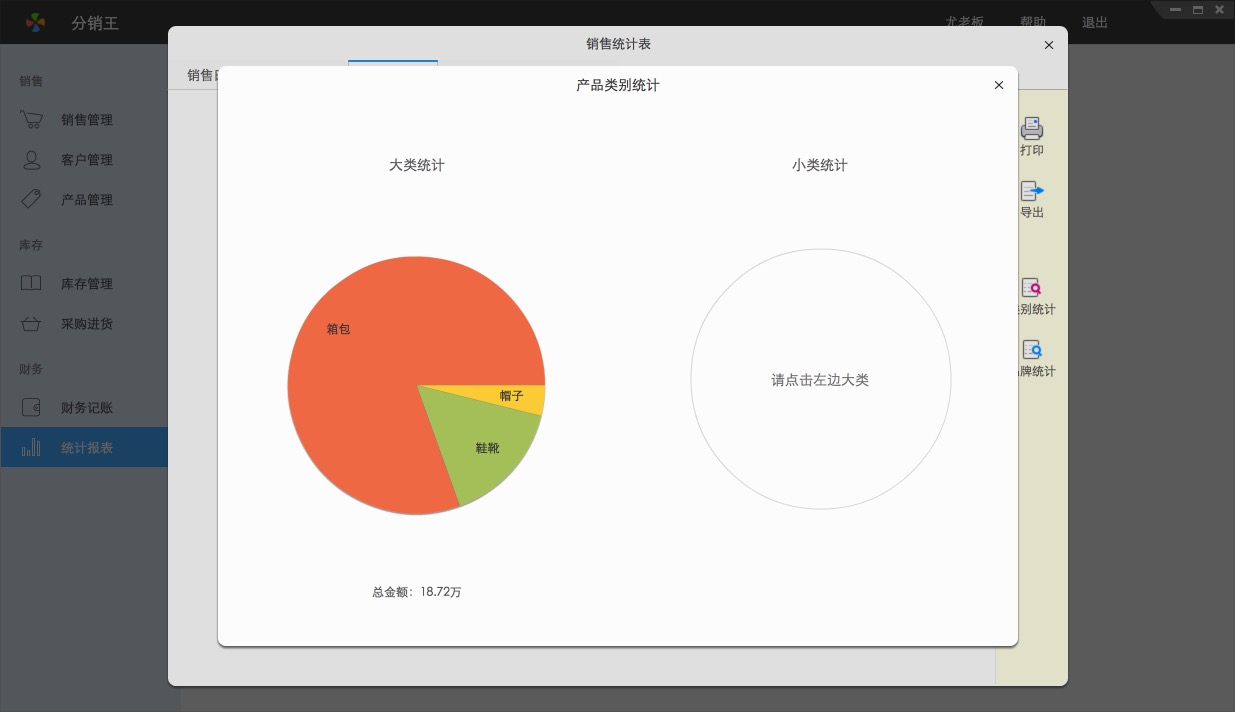The width and height of the screenshot is (1235, 712).
Task: Click the 库存管理 book icon
Action: pyautogui.click(x=31, y=283)
